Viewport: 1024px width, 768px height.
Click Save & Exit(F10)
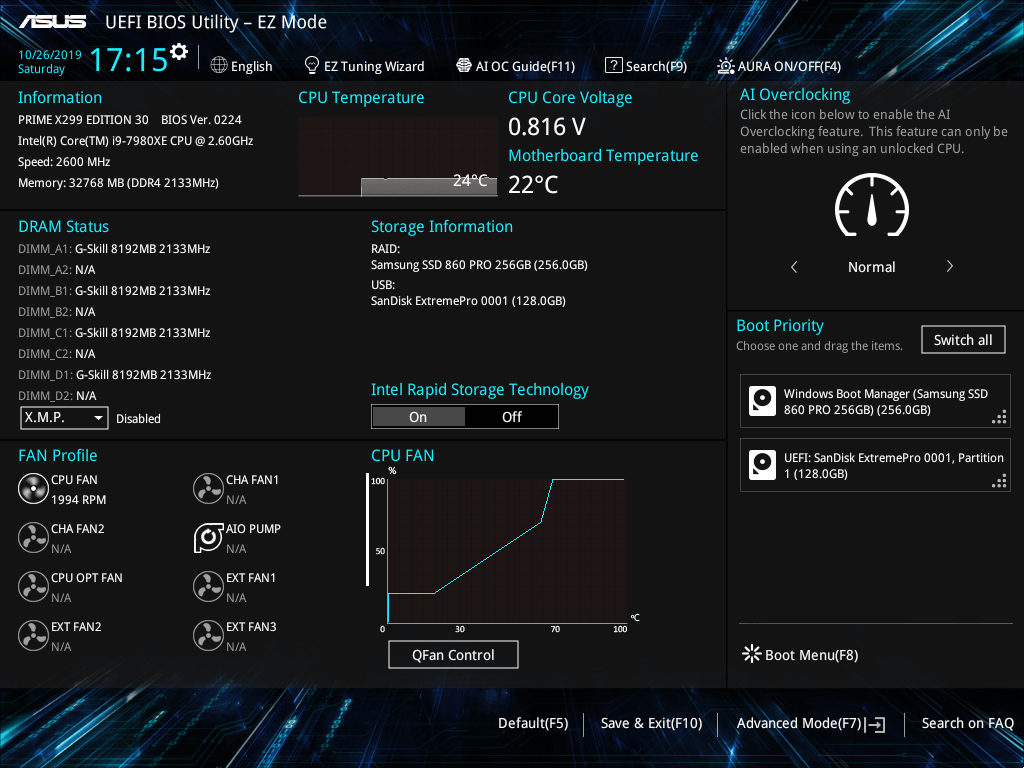click(651, 724)
